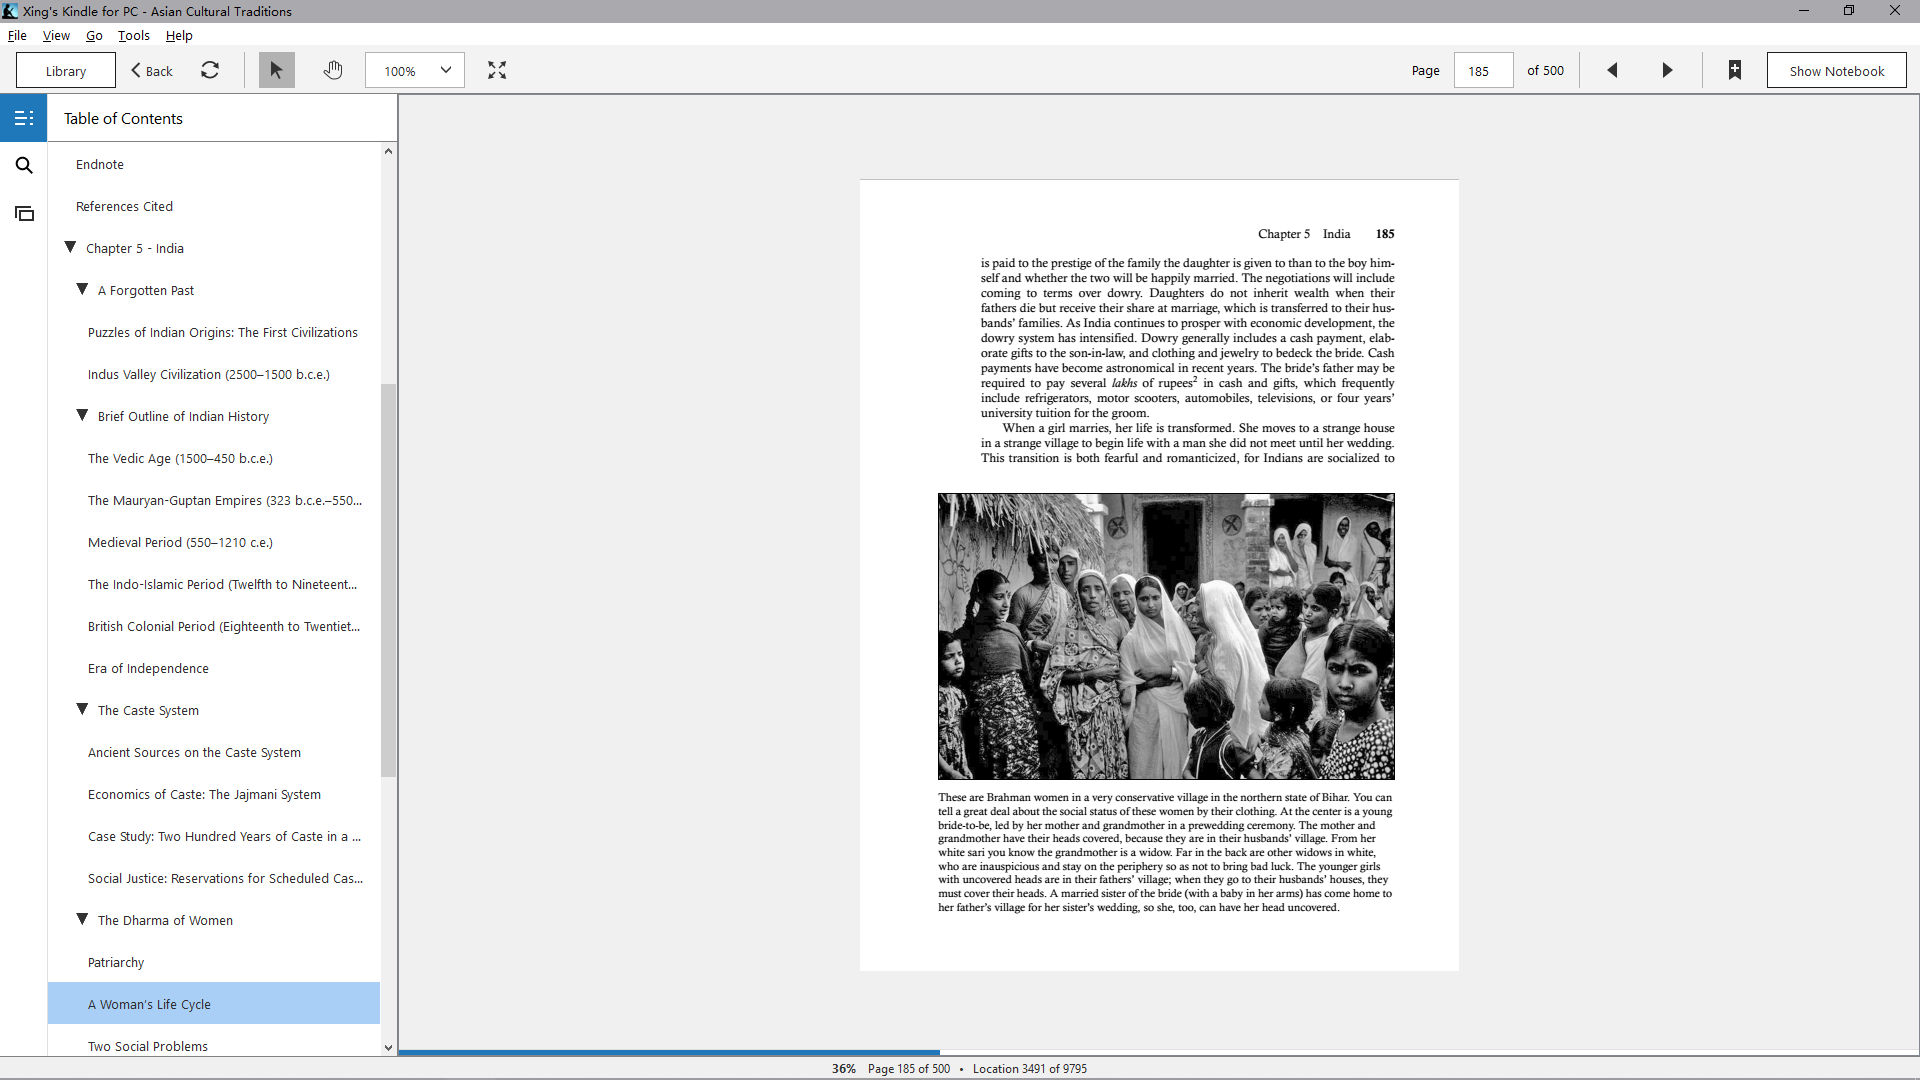Viewport: 1920px width, 1080px height.
Task: Select the hand pan tool
Action: (x=333, y=70)
